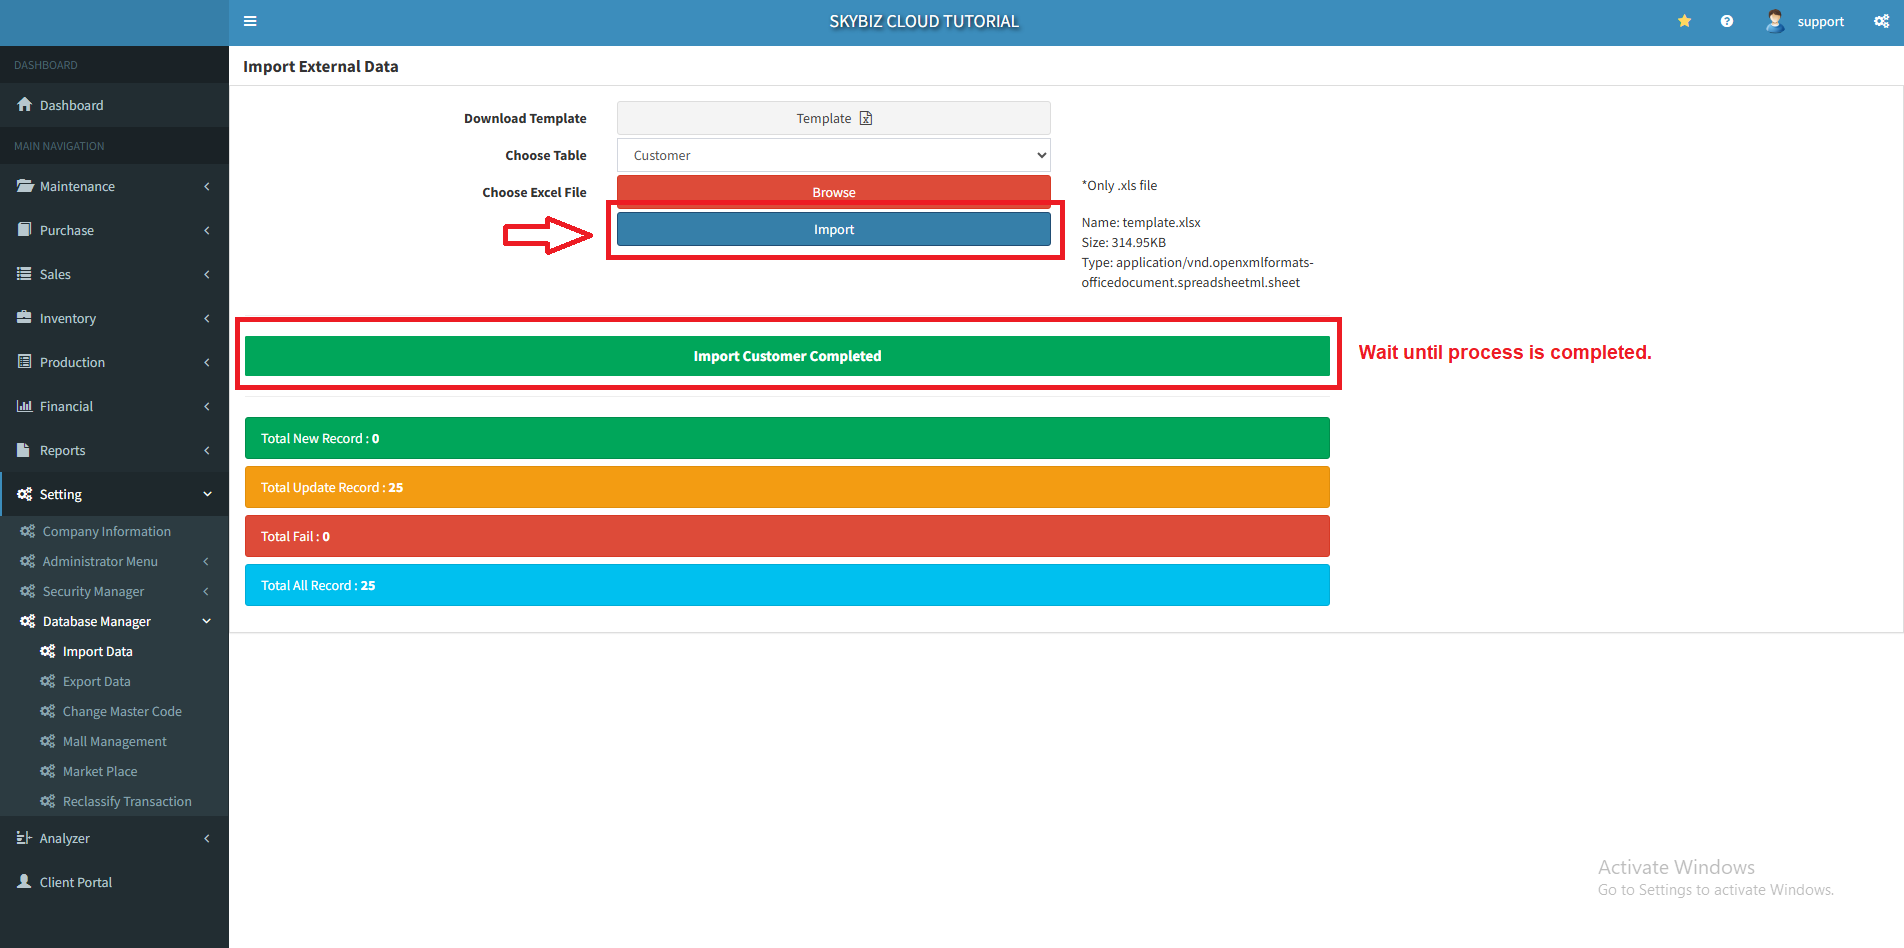Click the hamburger menu icon in header
The width and height of the screenshot is (1904, 948).
pyautogui.click(x=250, y=21)
